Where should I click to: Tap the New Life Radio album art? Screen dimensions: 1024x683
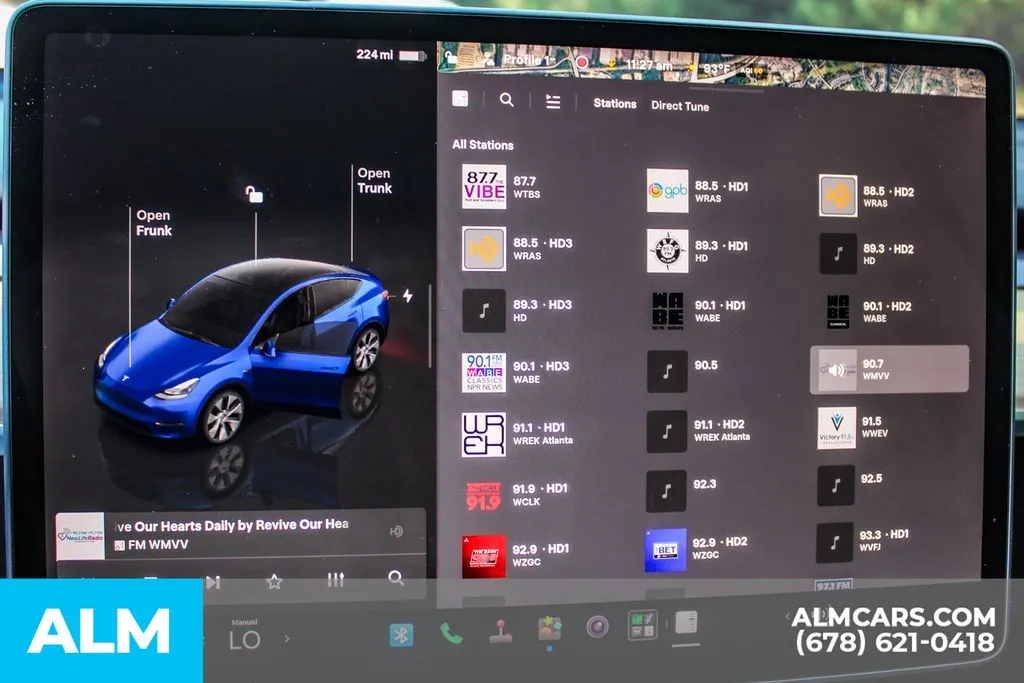[80, 537]
